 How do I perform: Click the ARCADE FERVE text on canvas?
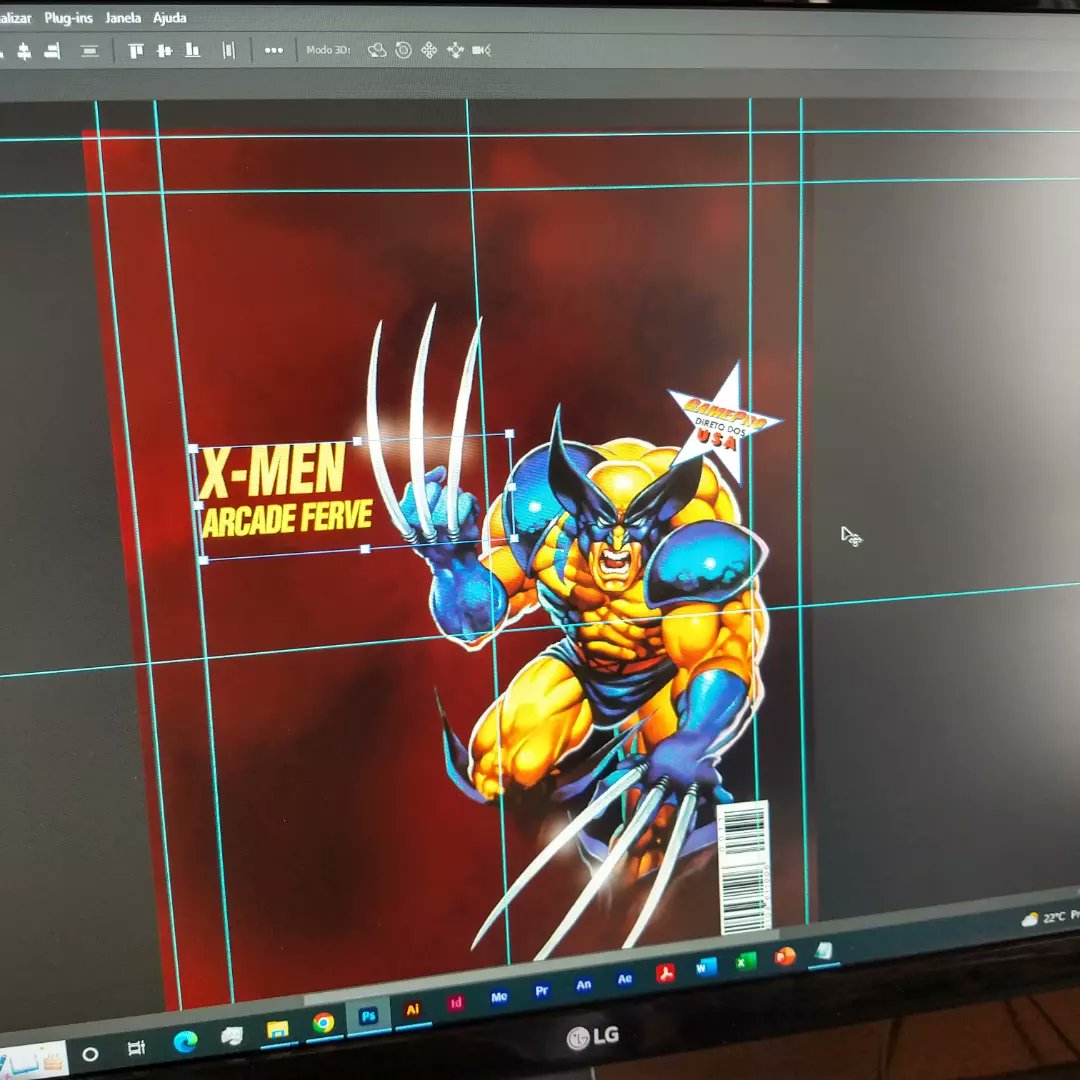click(x=287, y=518)
